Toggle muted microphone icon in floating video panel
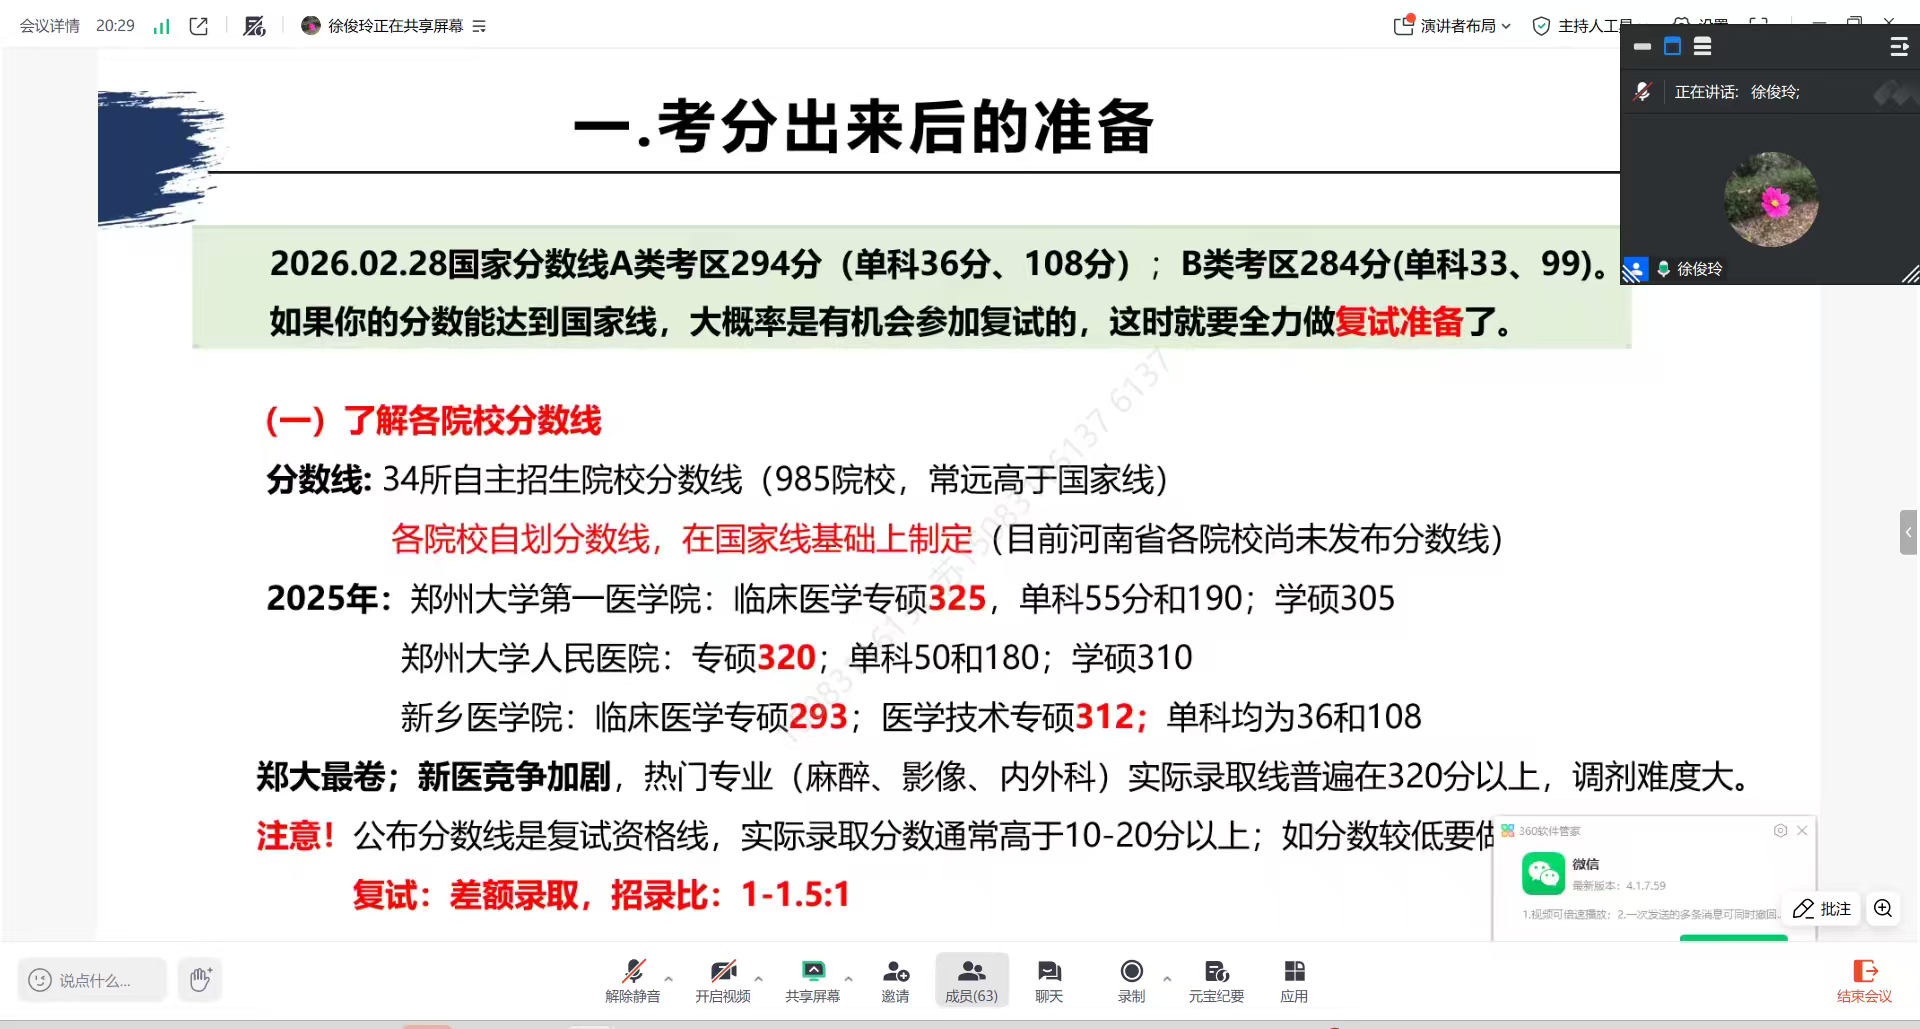1920x1029 pixels. 1642,92
